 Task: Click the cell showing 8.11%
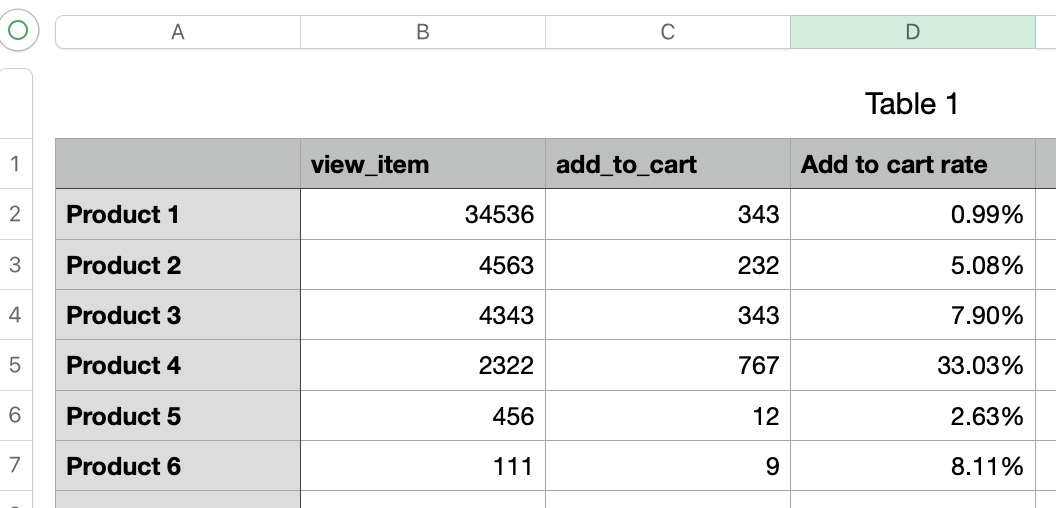tap(913, 466)
